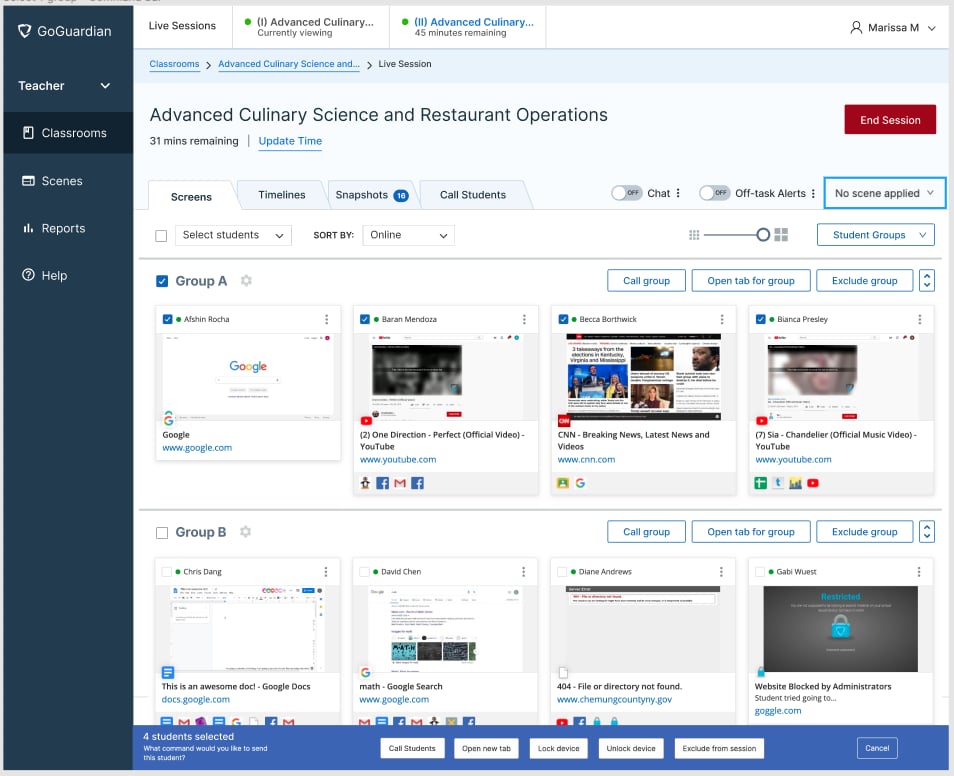Click Cancel in the selection bar
Image resolution: width=954 pixels, height=776 pixels.
877,748
